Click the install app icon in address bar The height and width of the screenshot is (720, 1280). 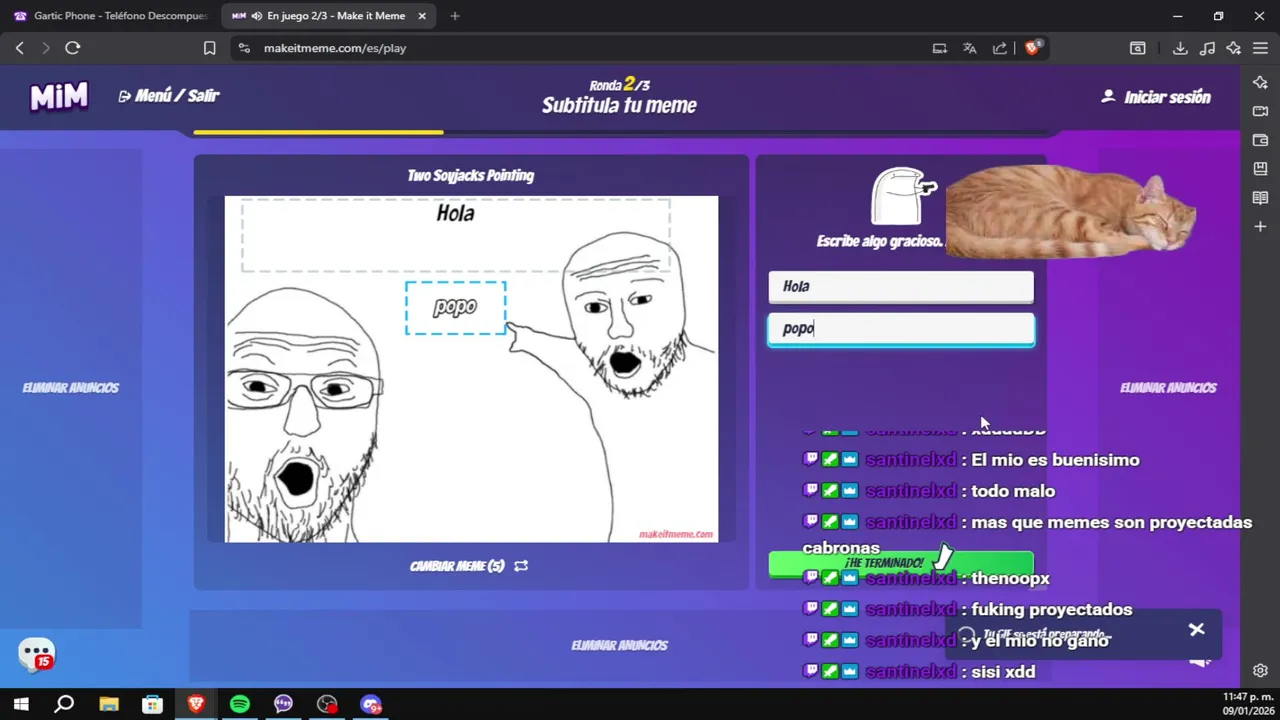[940, 48]
